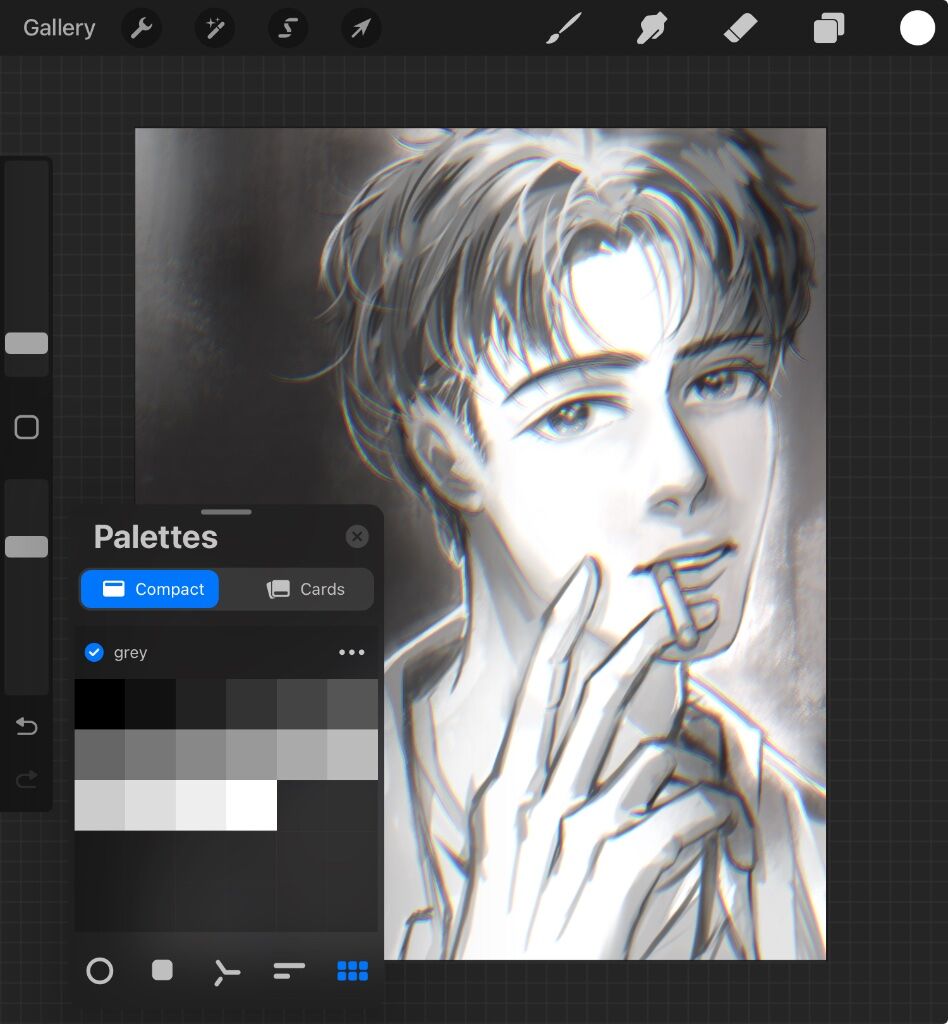948x1024 pixels.
Task: Redo the last action
Action: pos(26,779)
